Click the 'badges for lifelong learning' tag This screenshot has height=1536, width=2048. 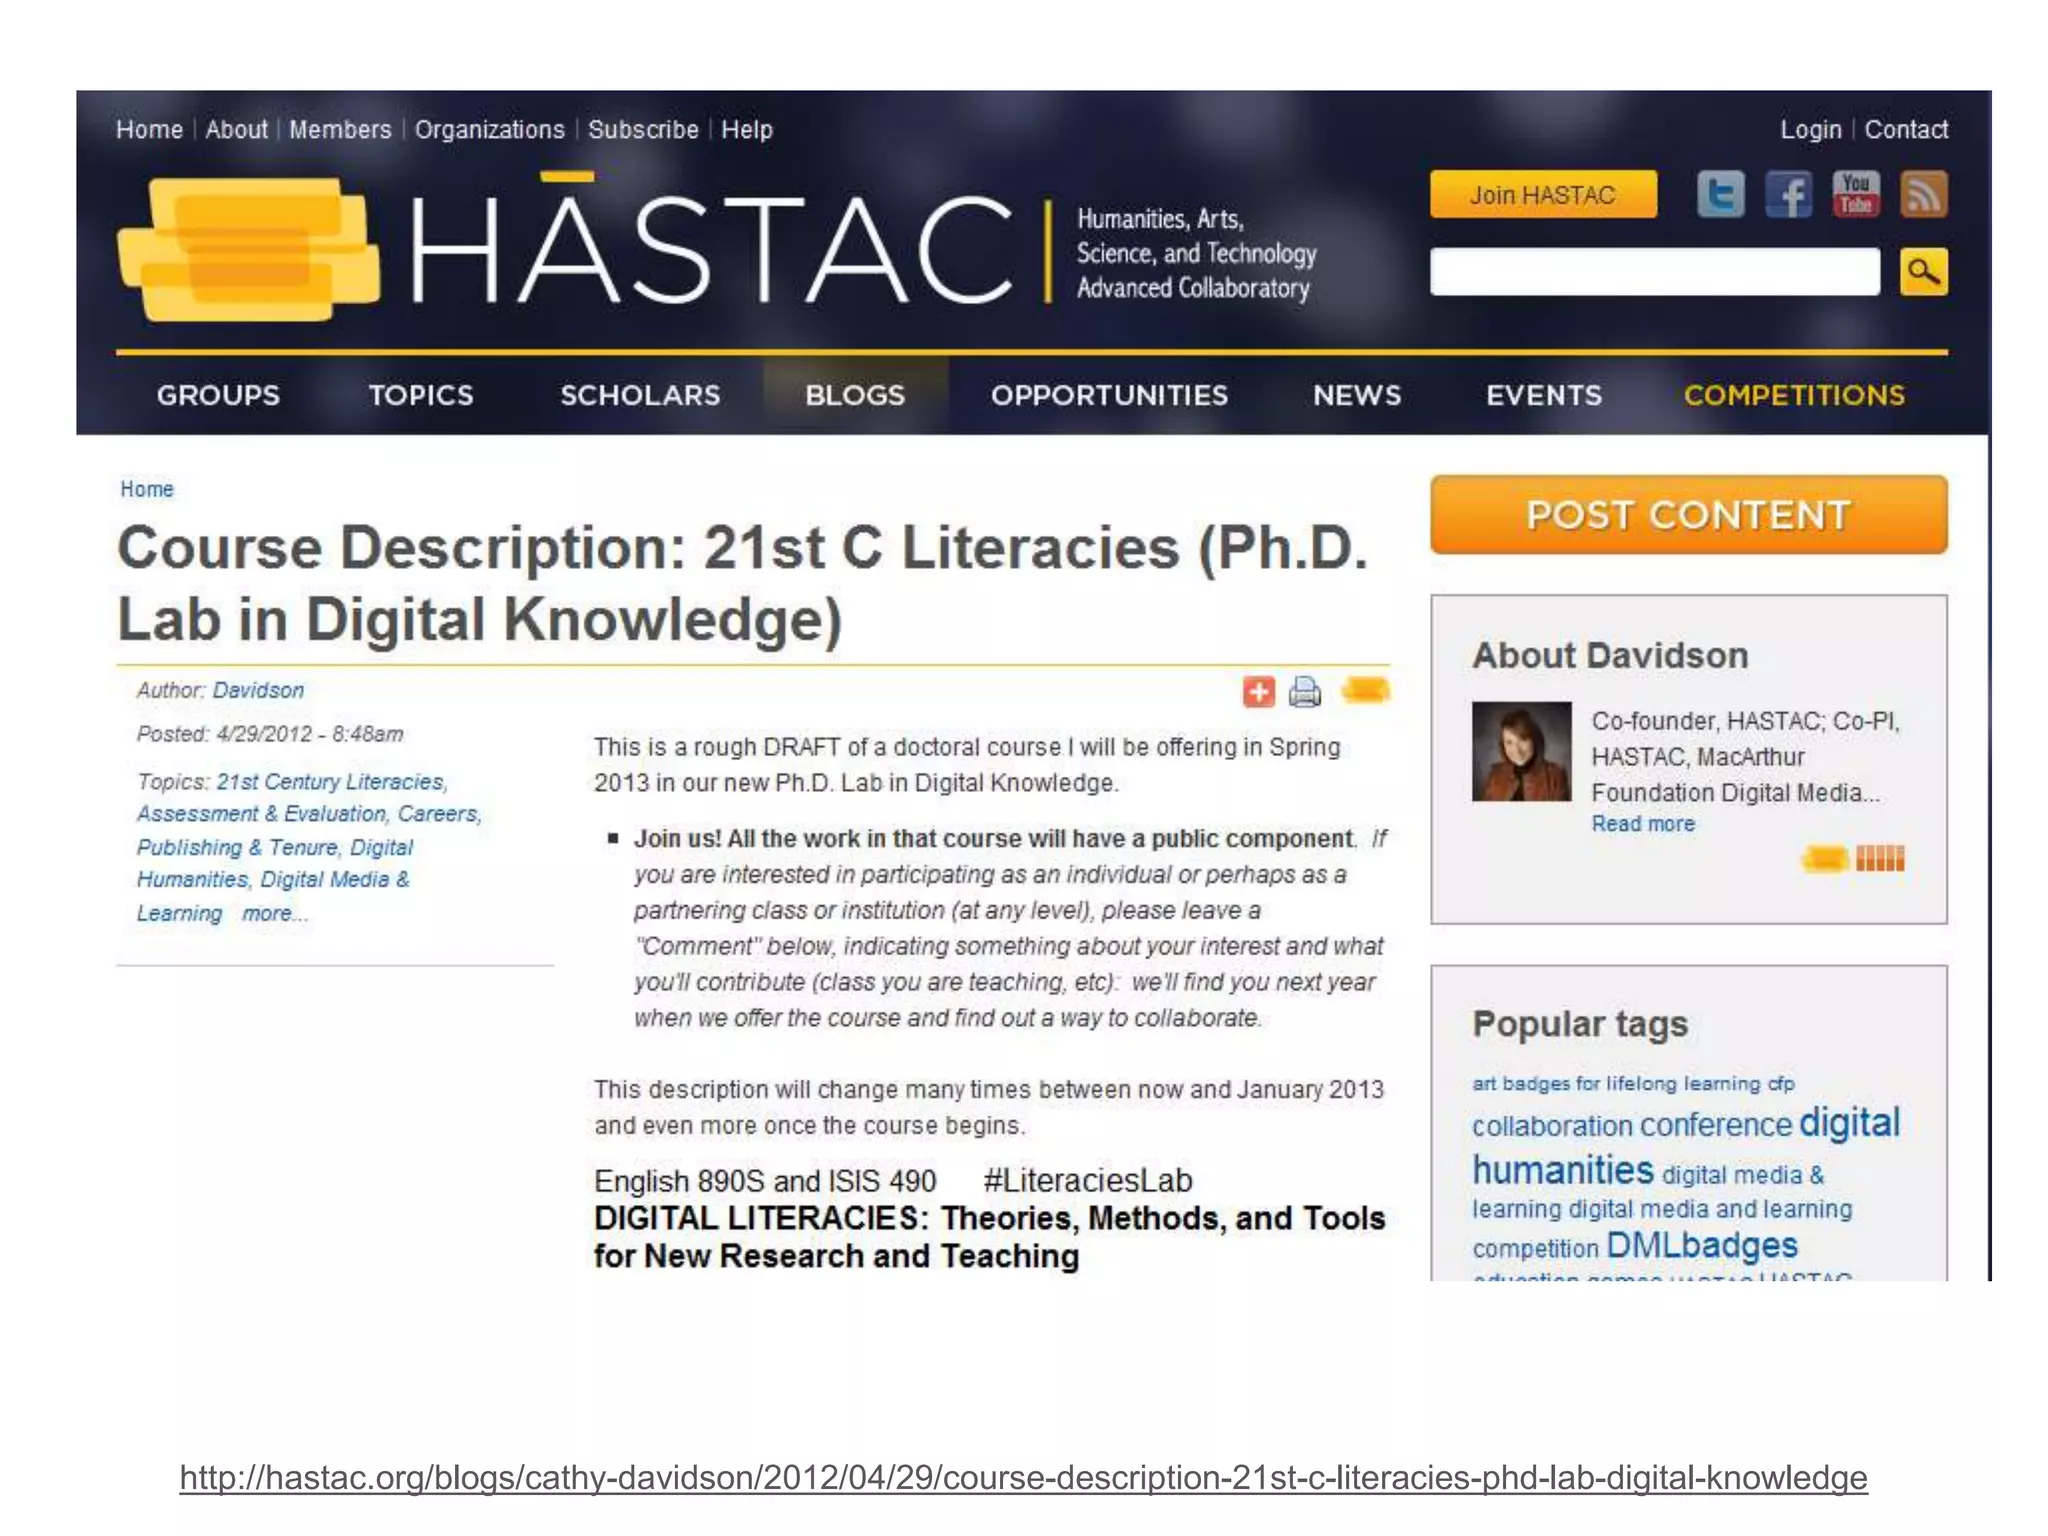[x=1631, y=1083]
